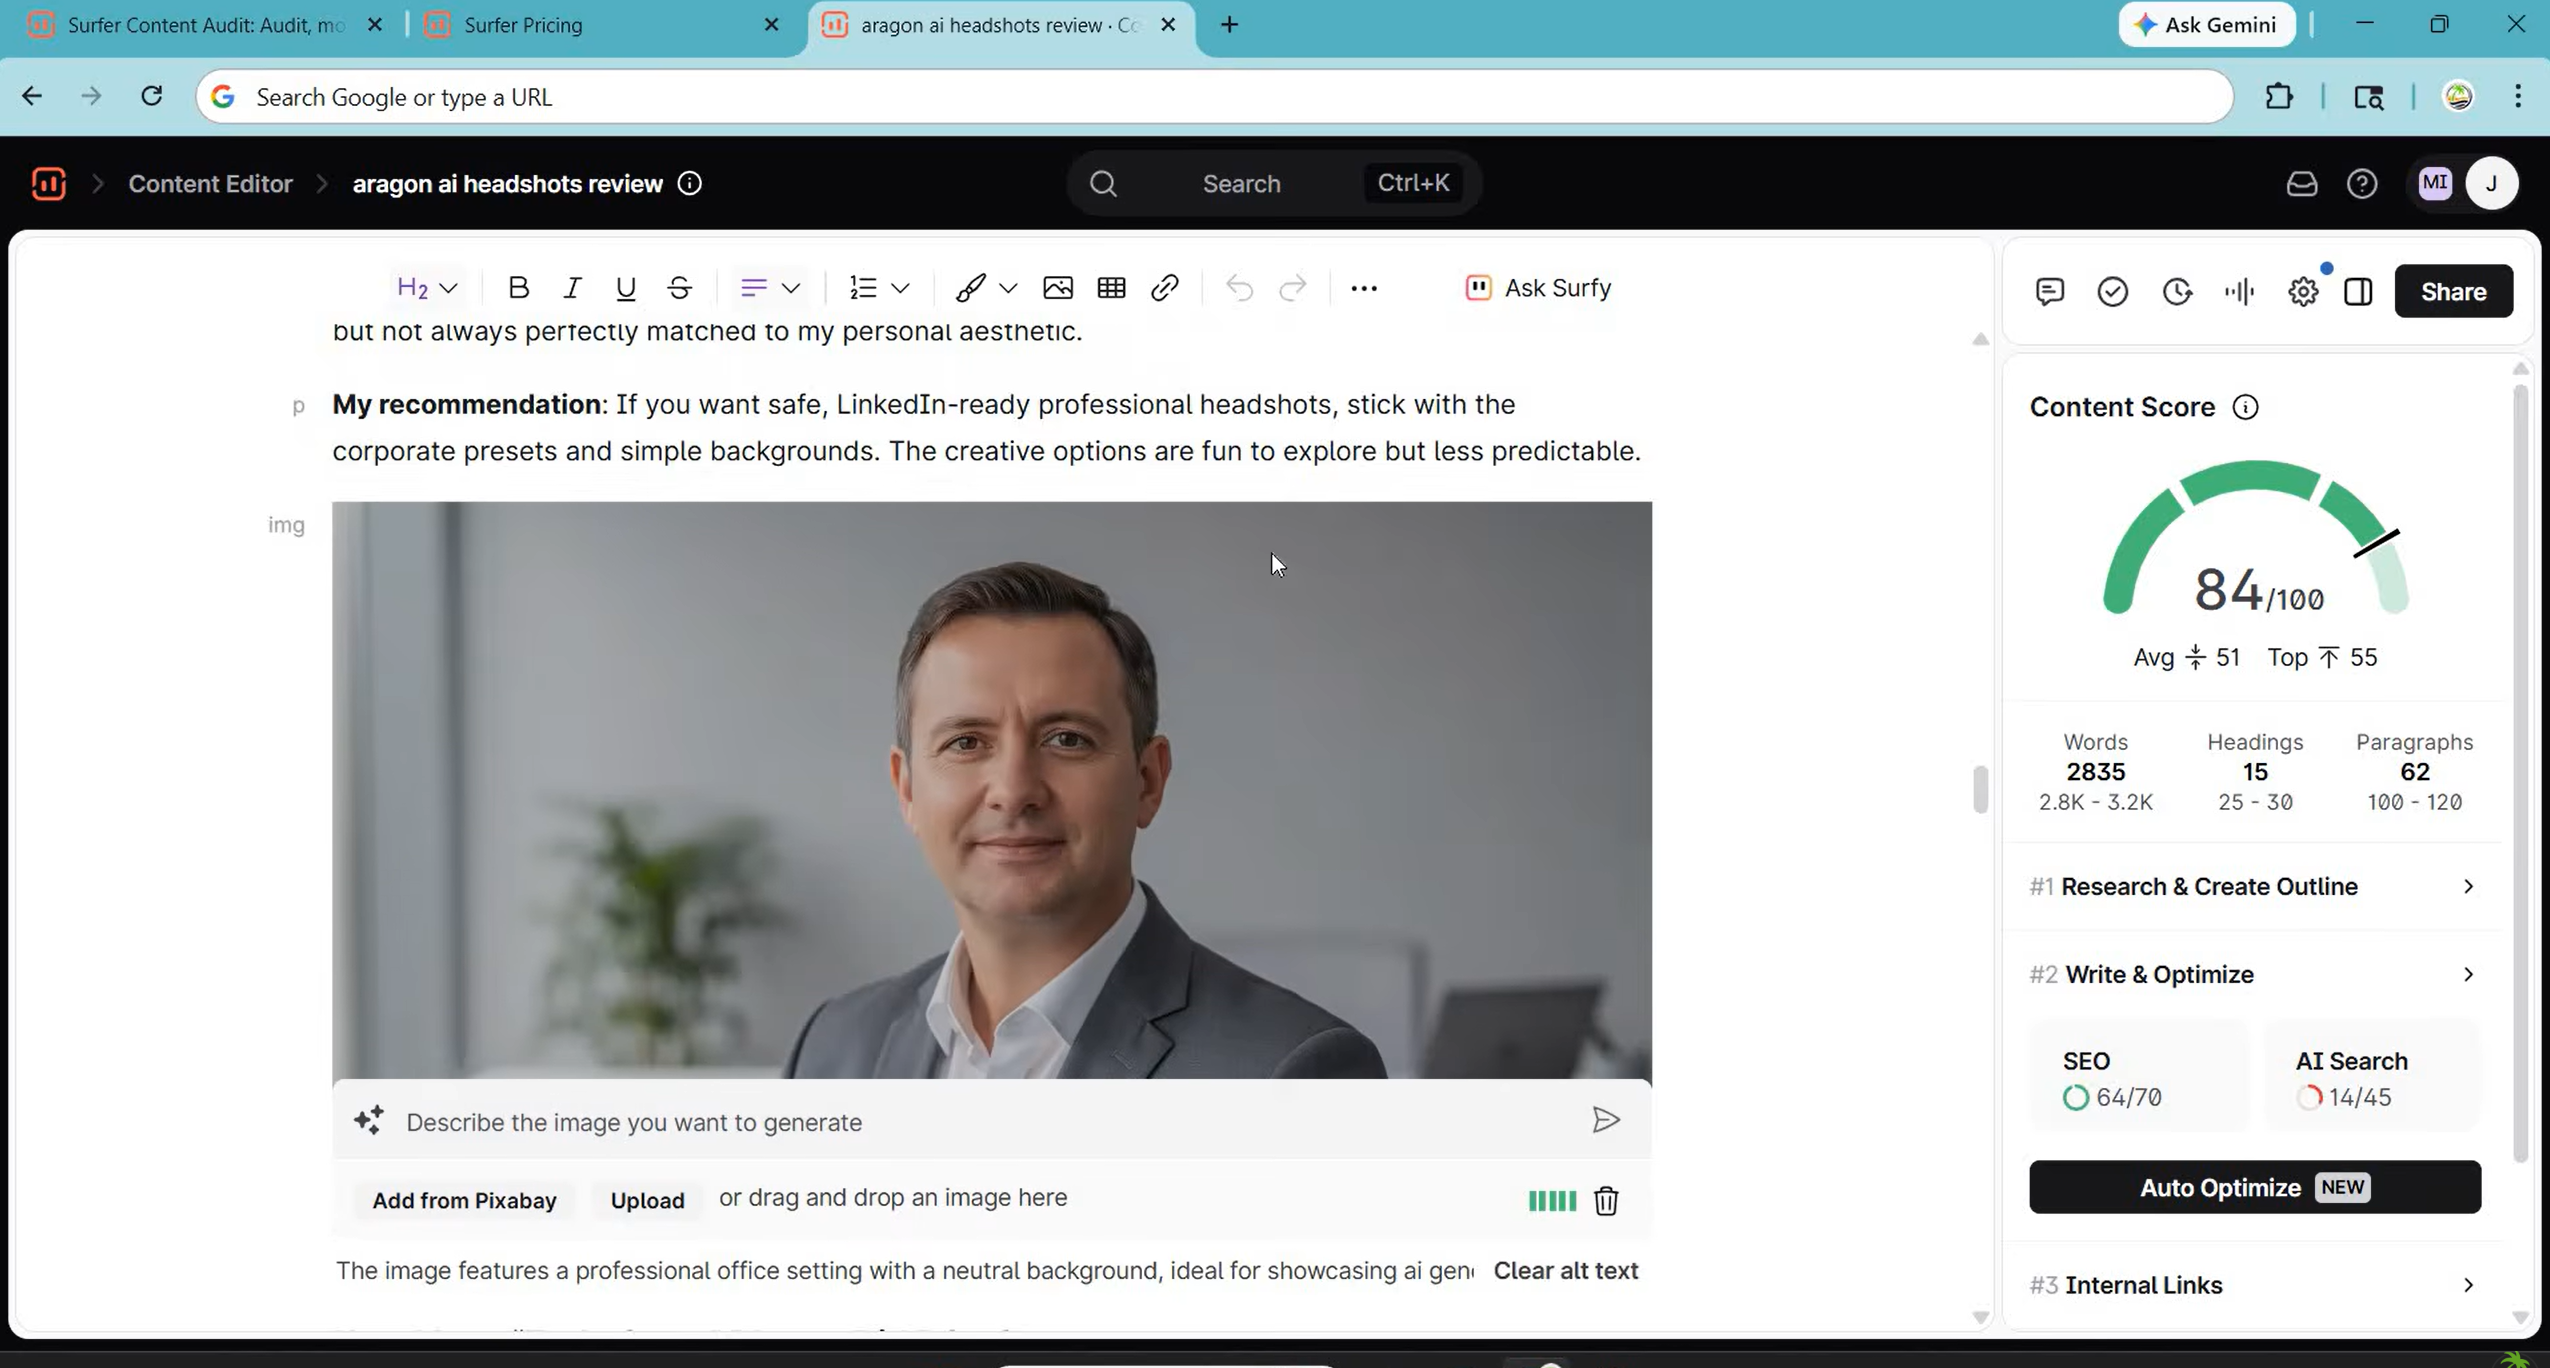2550x1368 pixels.
Task: Insert a table into the document
Action: (x=1111, y=288)
